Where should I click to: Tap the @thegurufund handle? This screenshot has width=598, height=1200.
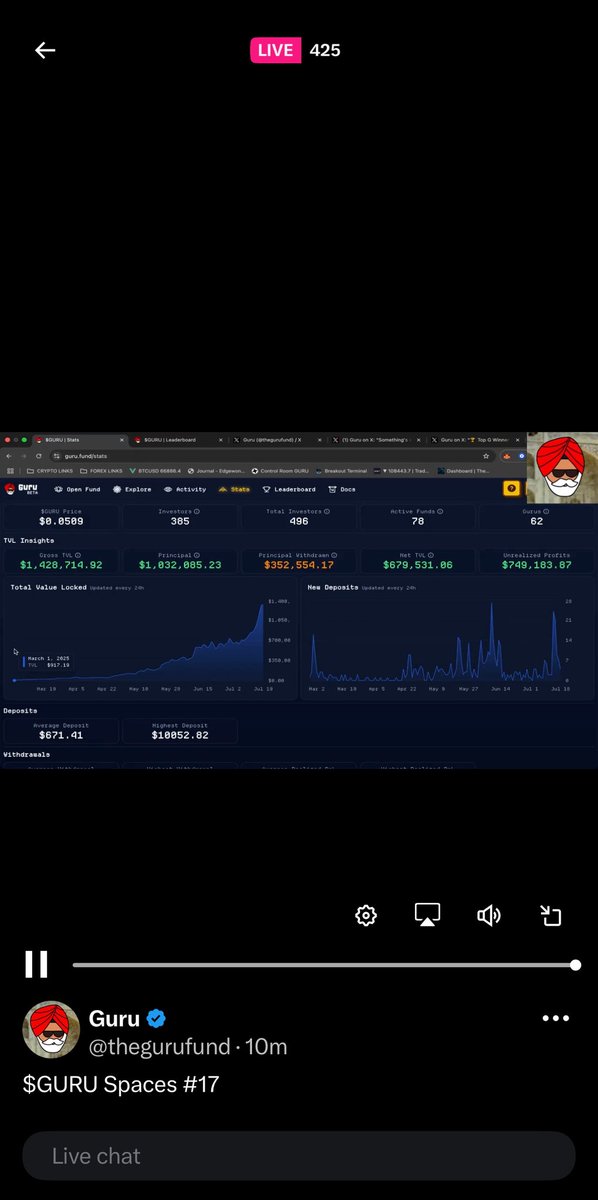[159, 1047]
